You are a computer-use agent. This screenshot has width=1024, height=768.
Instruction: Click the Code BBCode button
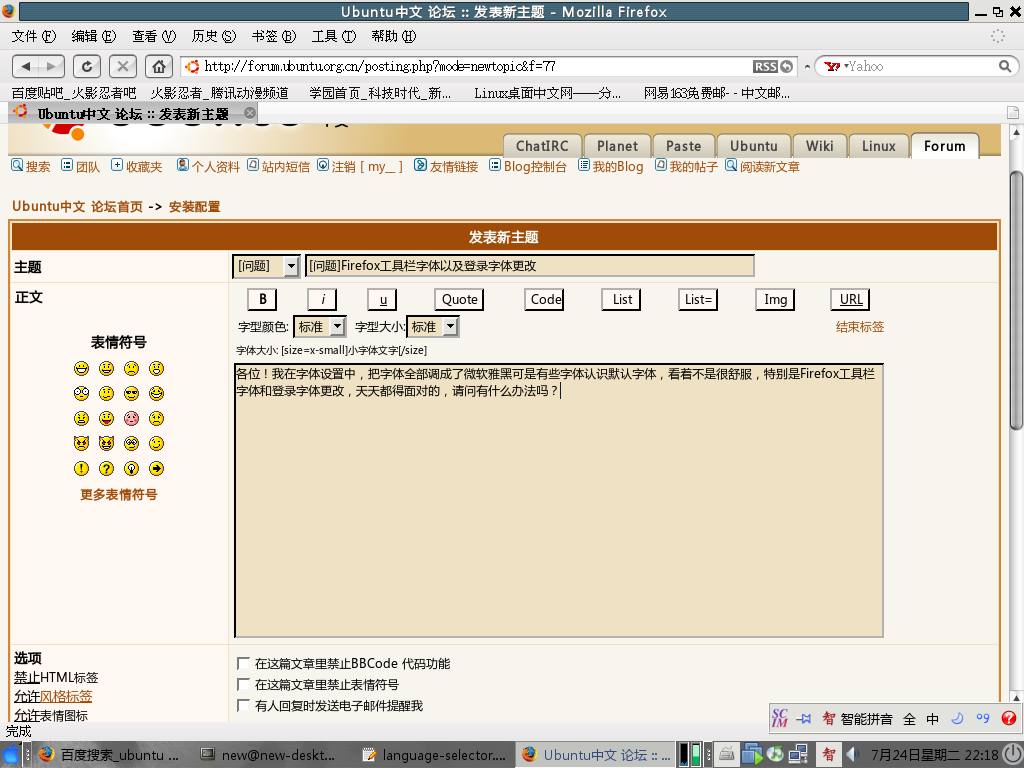[x=544, y=299]
